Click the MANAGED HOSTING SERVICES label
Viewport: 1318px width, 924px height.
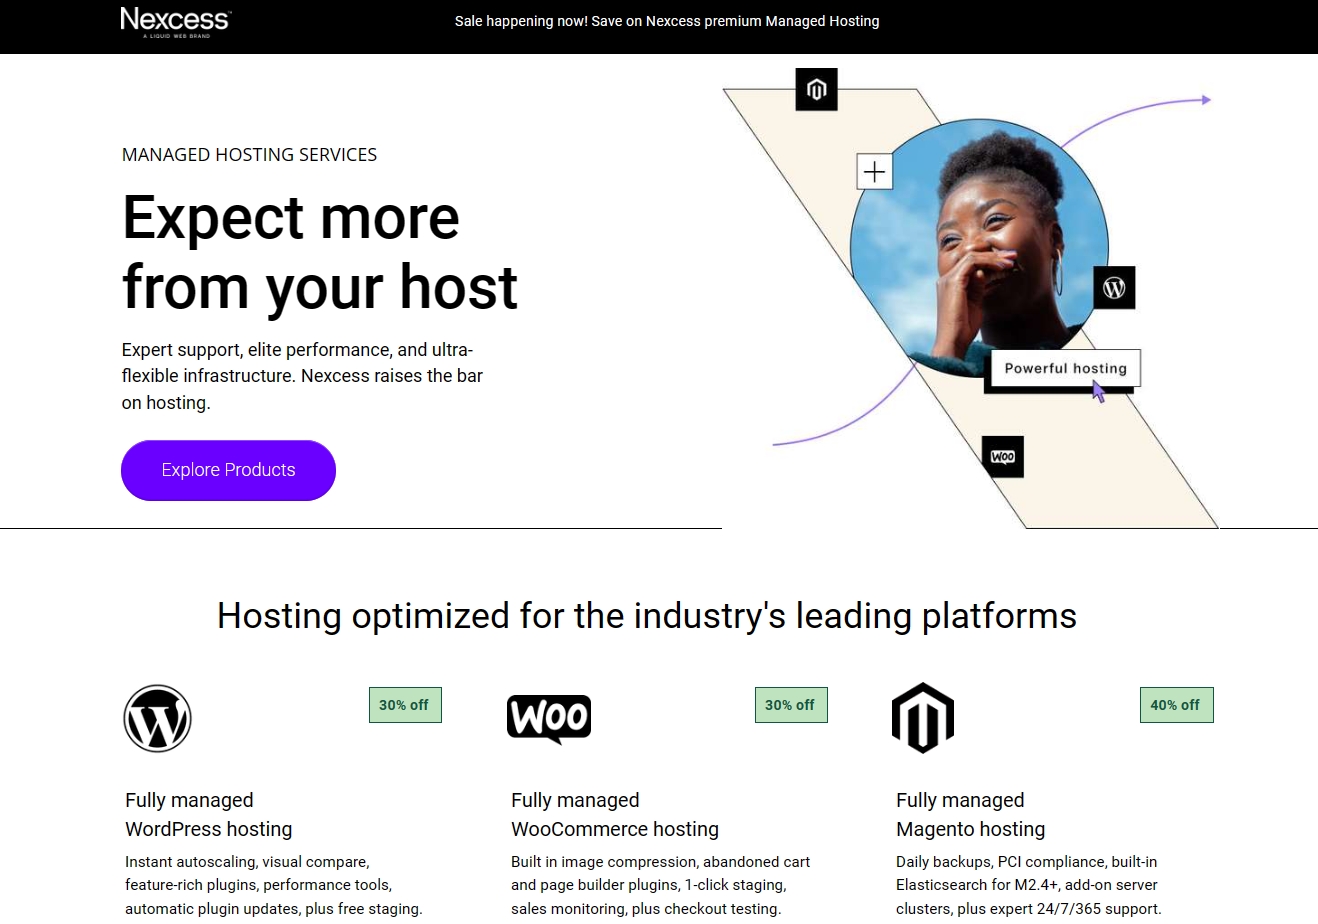(250, 155)
